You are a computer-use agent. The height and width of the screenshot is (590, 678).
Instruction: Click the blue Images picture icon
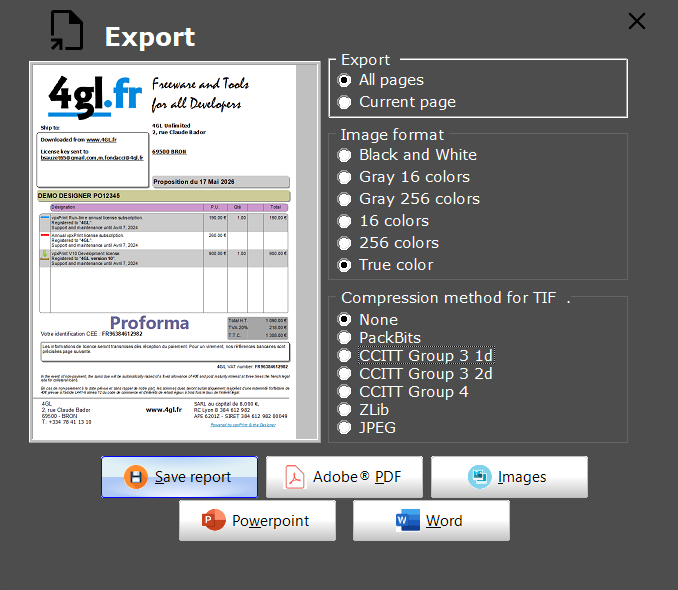(x=480, y=477)
